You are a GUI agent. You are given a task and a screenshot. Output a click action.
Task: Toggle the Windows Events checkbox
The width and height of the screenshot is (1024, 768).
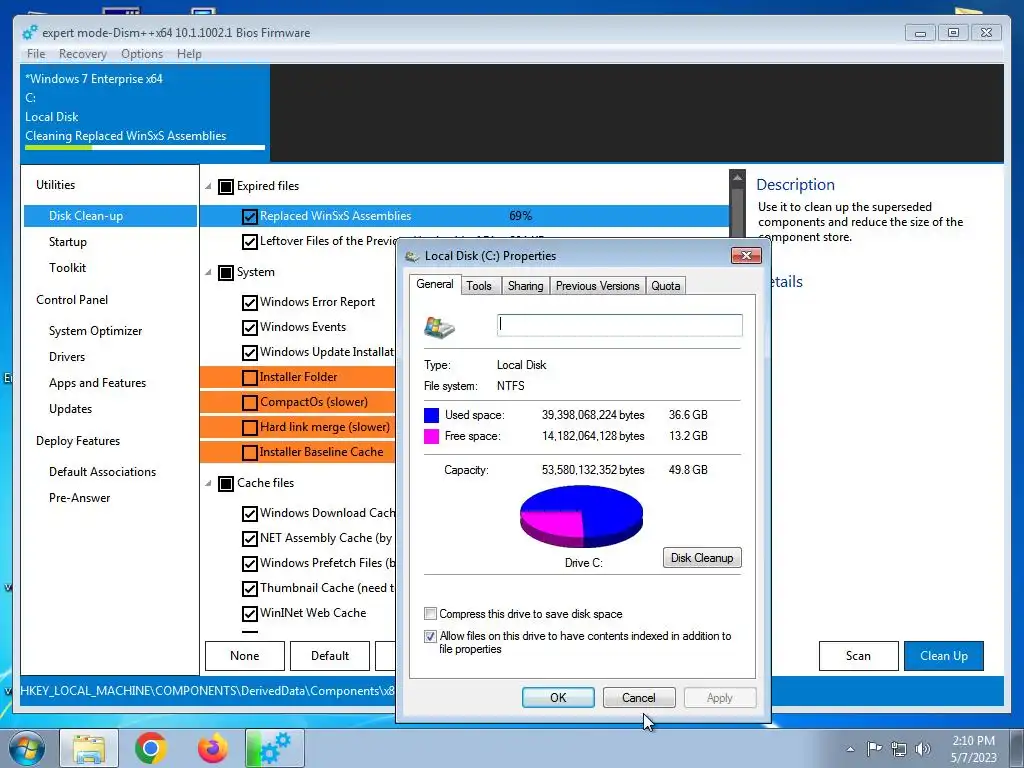click(249, 327)
